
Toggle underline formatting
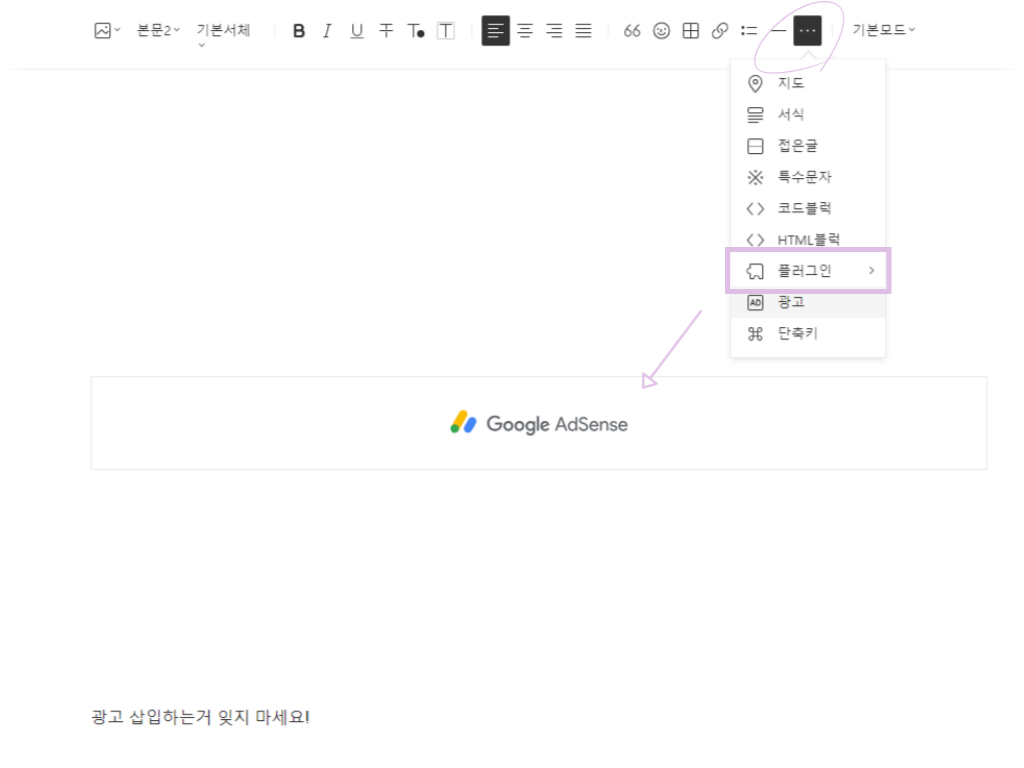pos(357,31)
